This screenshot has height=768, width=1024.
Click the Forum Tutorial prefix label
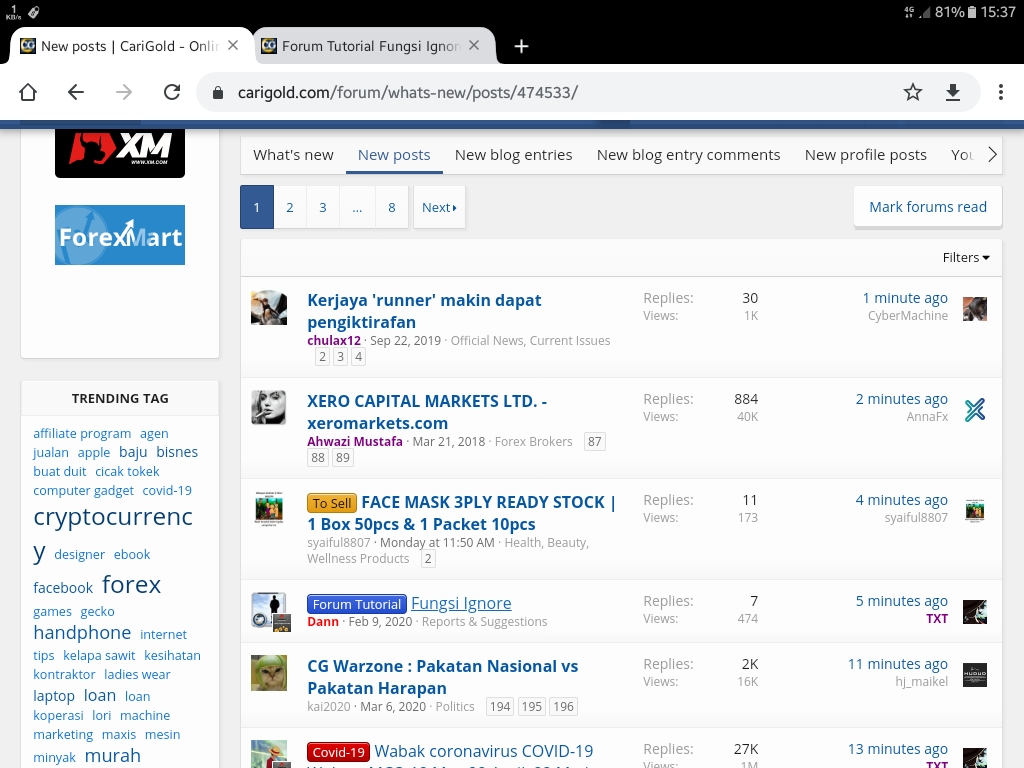[x=357, y=604]
